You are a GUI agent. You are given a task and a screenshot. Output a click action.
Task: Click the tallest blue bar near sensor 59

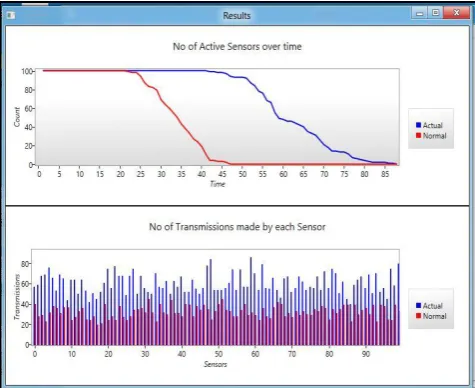[251, 301]
